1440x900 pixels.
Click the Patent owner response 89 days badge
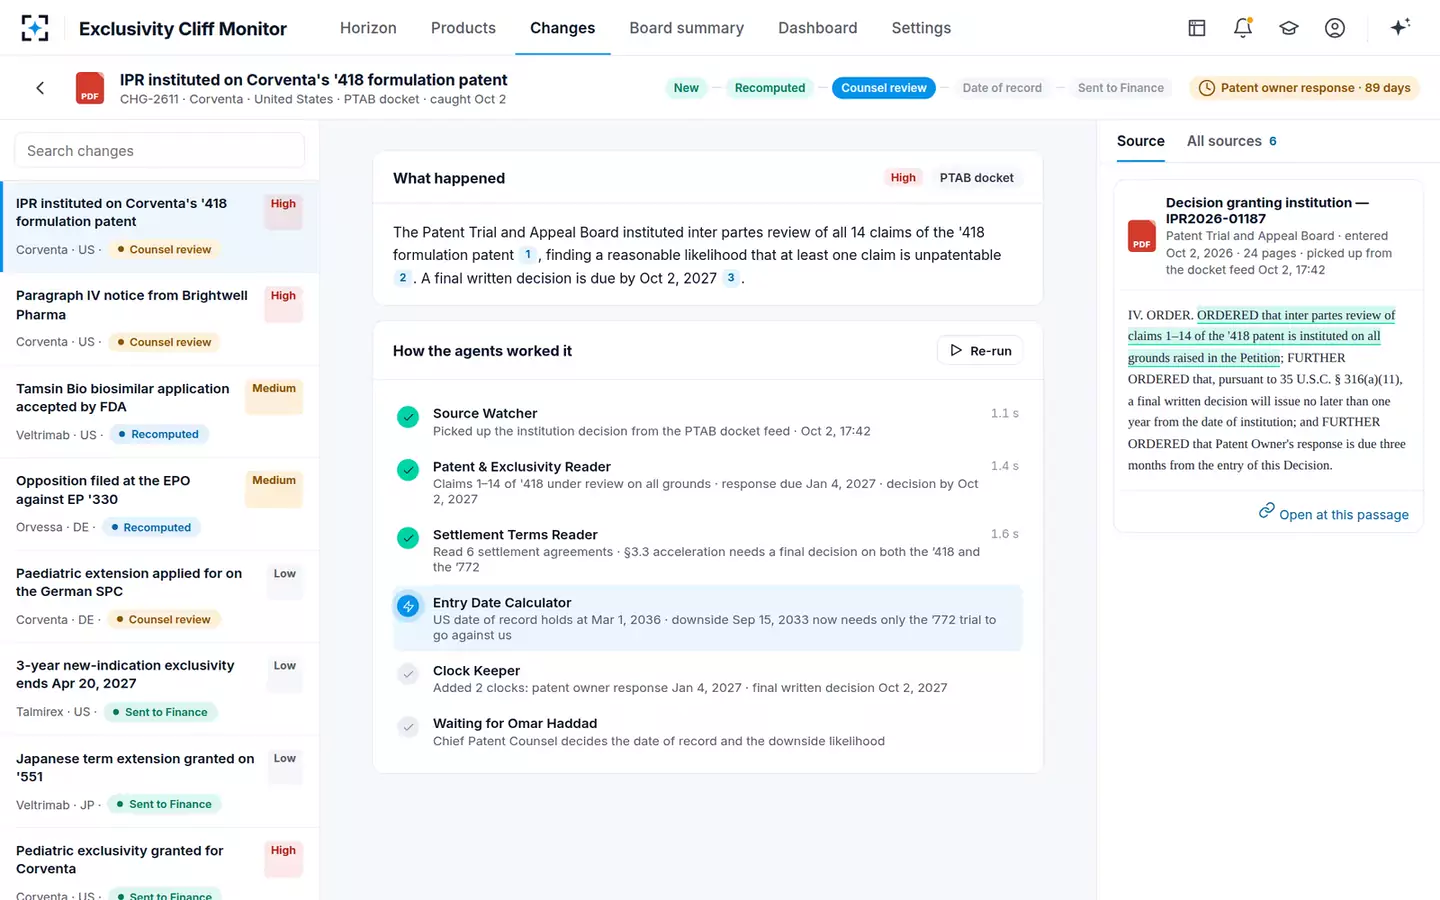pos(1304,88)
